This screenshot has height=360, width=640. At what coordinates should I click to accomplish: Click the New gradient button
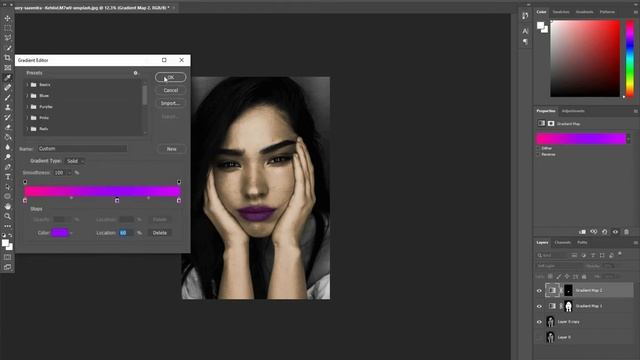click(171, 149)
